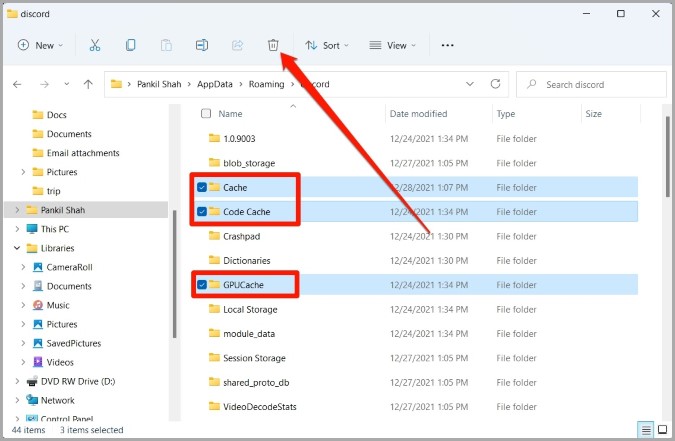Click the module_data folder icon
The width and height of the screenshot is (675, 441).
(x=214, y=333)
